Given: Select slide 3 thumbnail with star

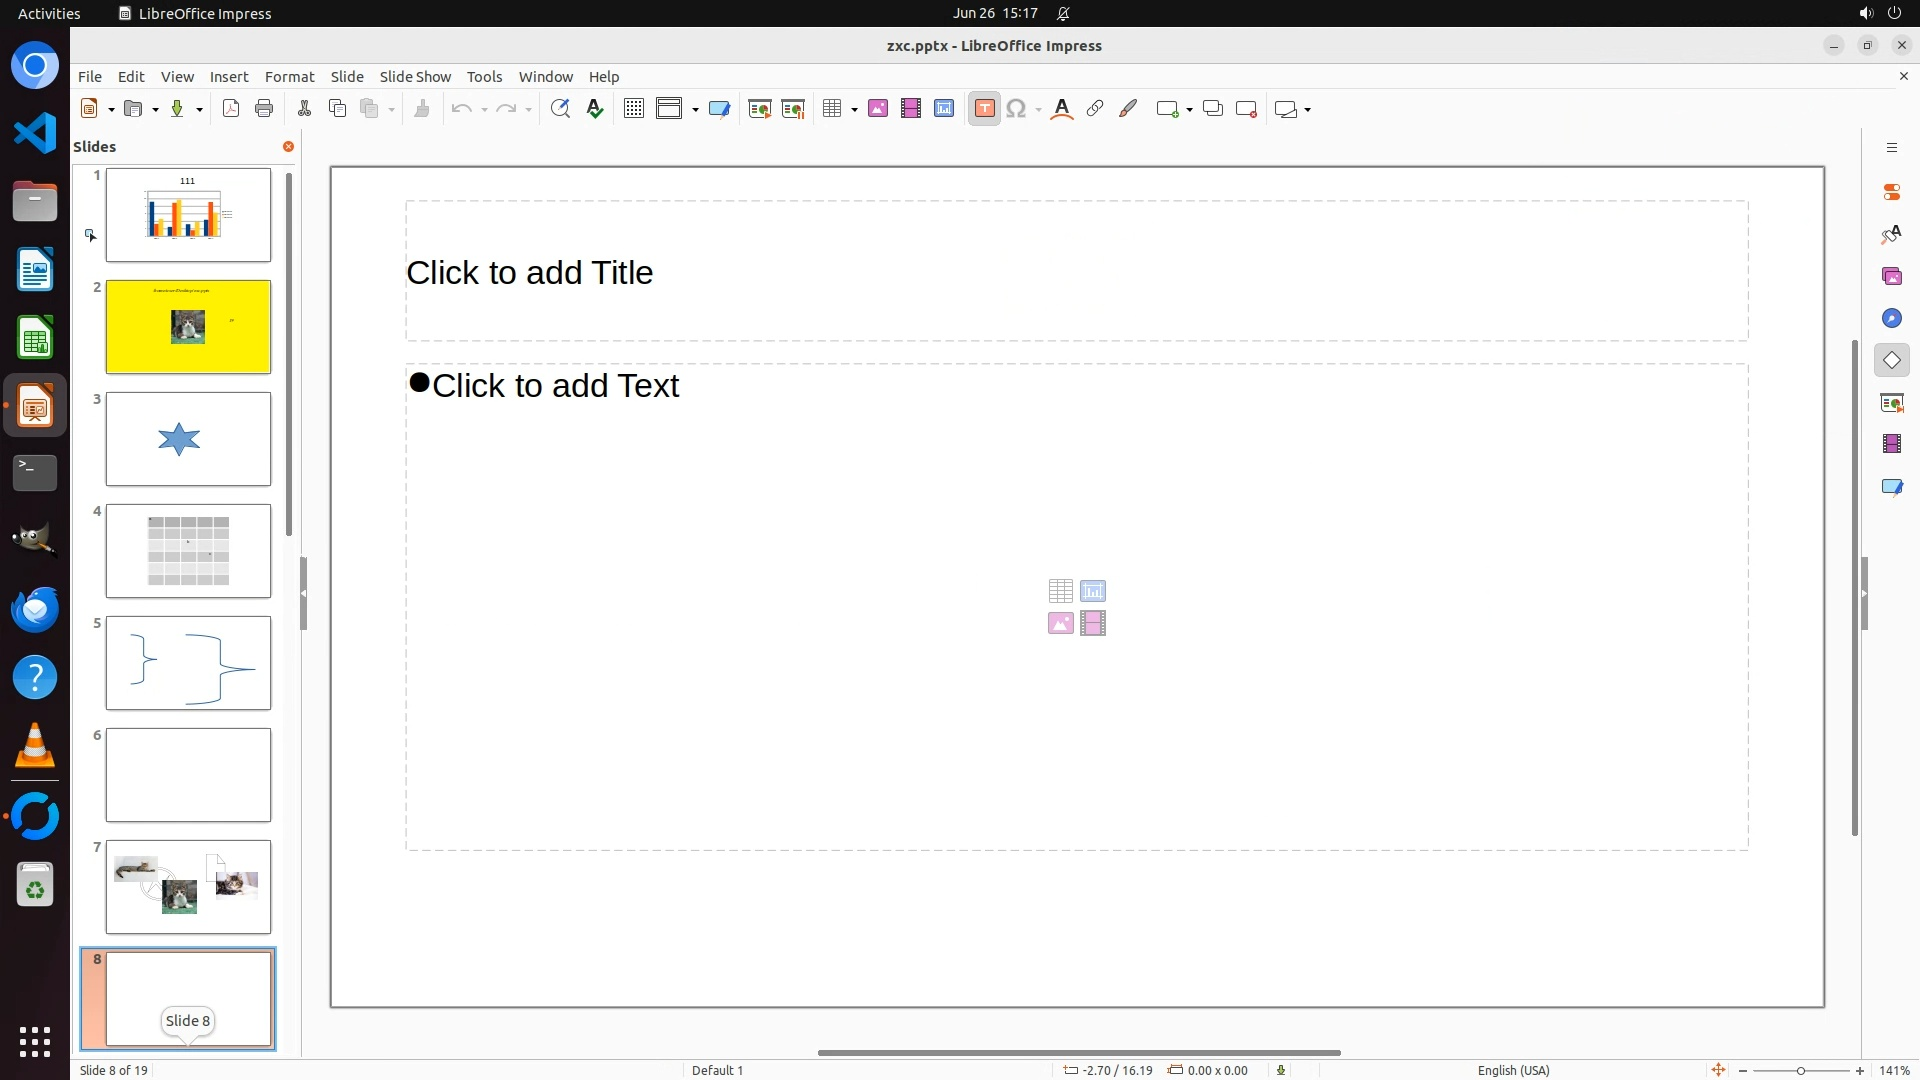Looking at the screenshot, I should tap(188, 439).
